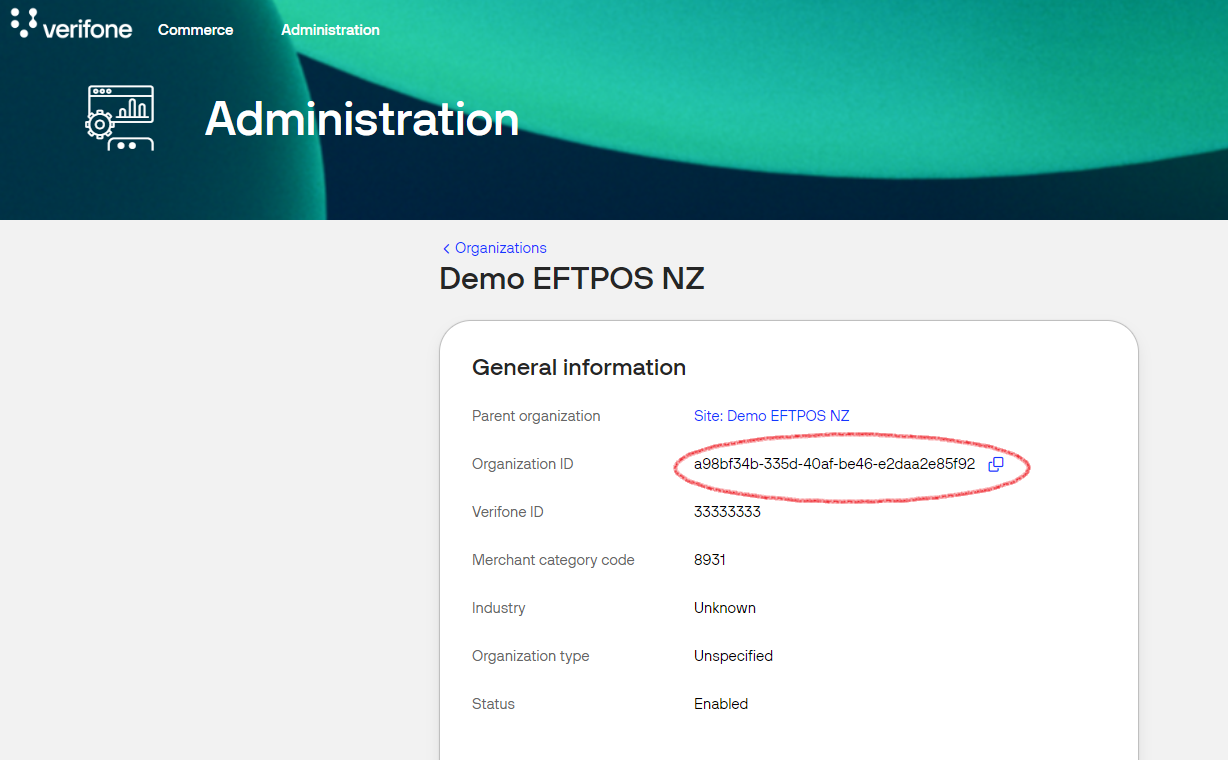Click the General information heading
The width and height of the screenshot is (1228, 760).
tap(579, 367)
